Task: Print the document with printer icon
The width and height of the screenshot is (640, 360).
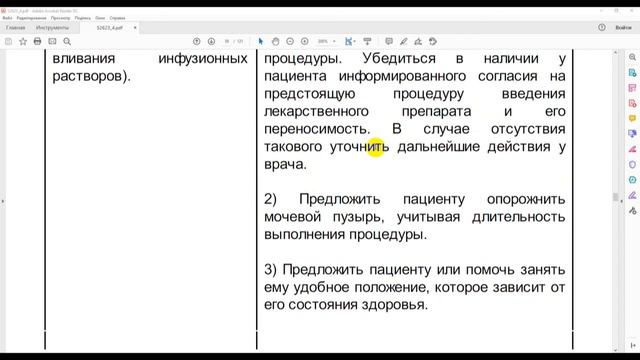Action: click(x=38, y=41)
